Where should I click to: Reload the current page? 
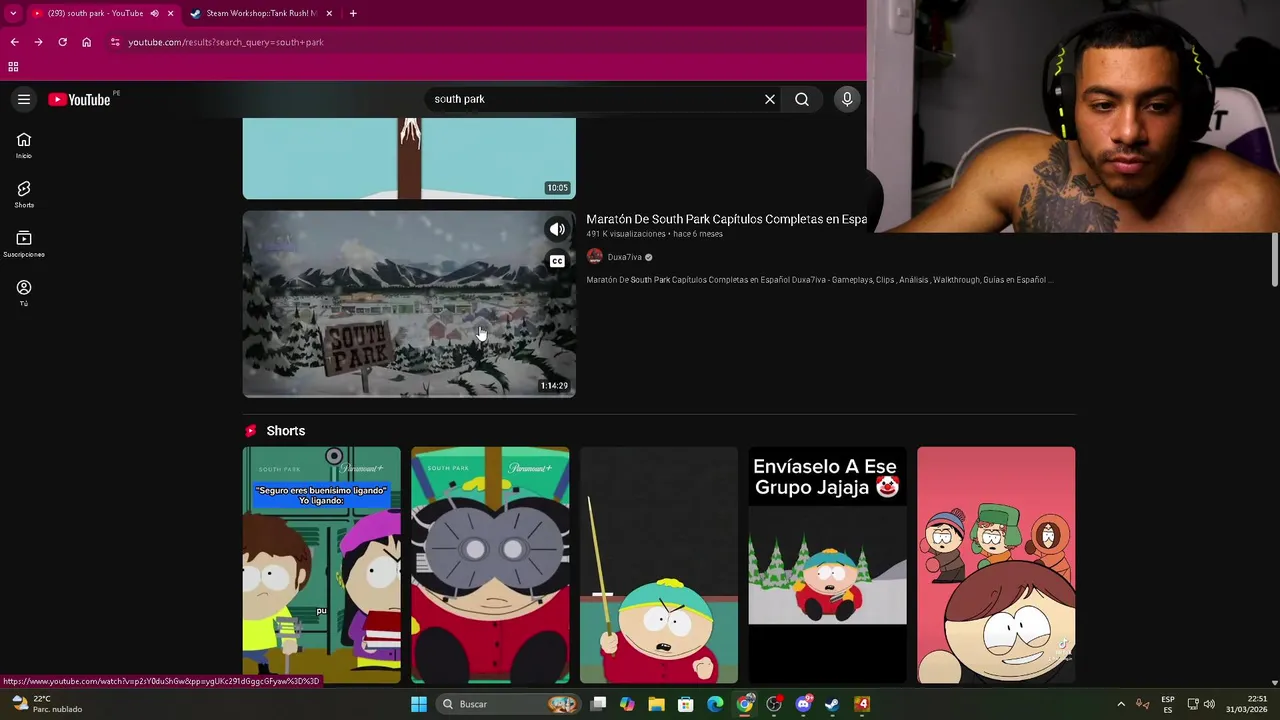point(62,42)
